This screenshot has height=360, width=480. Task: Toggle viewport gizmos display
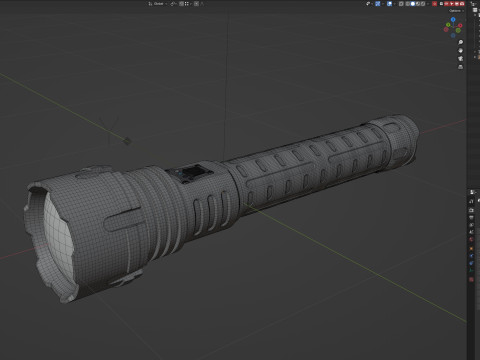[x=378, y=4]
